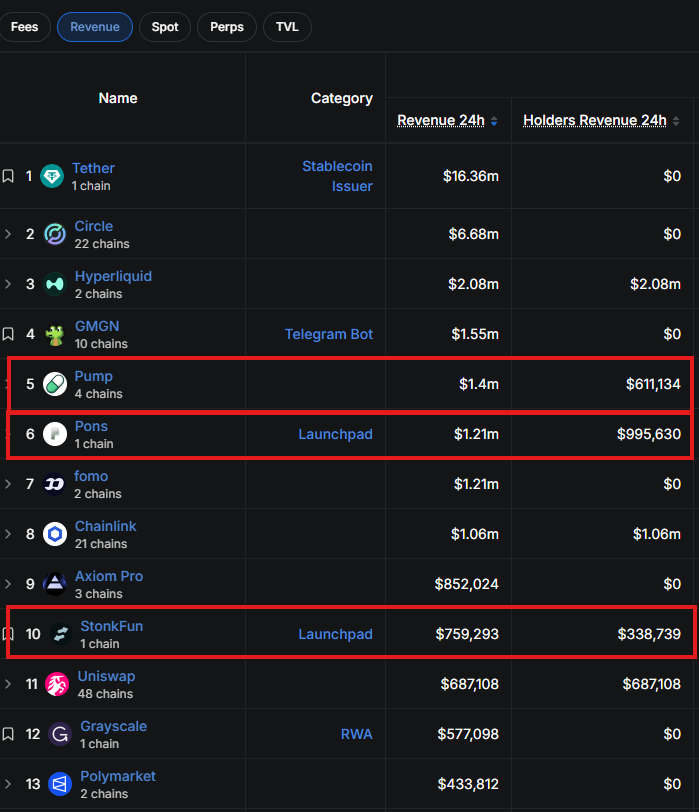Click the sort arrows beside Revenue 24h
Screen dimensions: 699x812
pyautogui.click(x=494, y=121)
